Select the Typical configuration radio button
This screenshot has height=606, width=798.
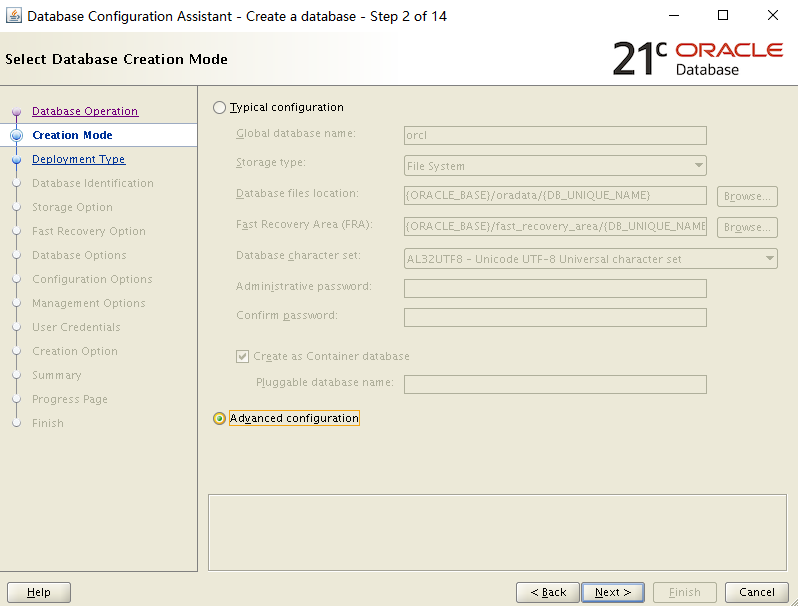(220, 108)
